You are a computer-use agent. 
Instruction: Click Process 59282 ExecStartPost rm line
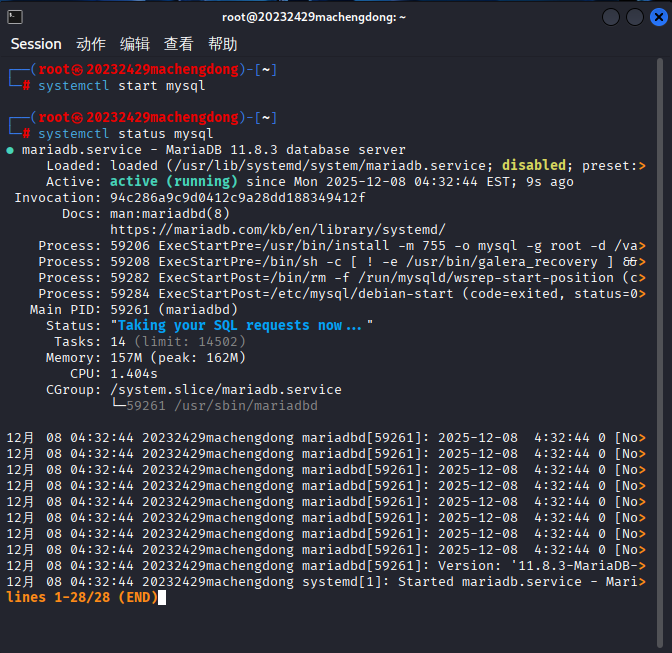[x=342, y=278]
